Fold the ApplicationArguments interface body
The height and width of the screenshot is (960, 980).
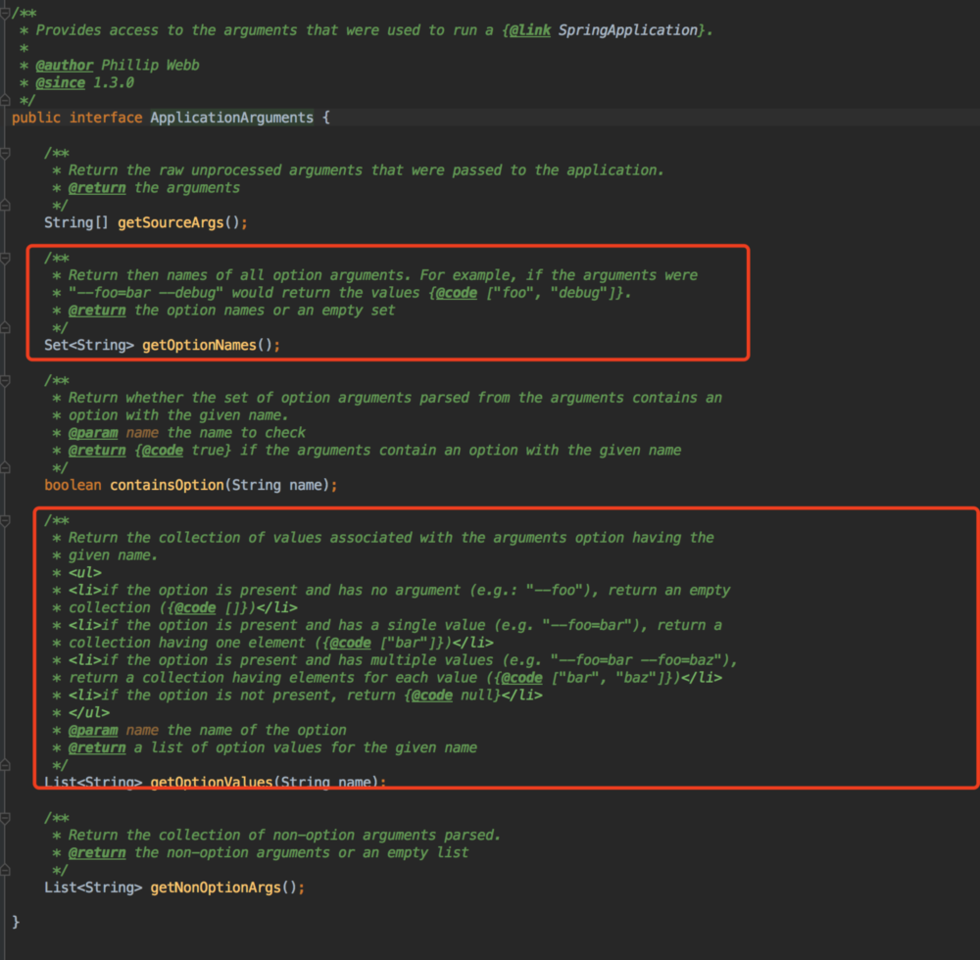(x=6, y=117)
